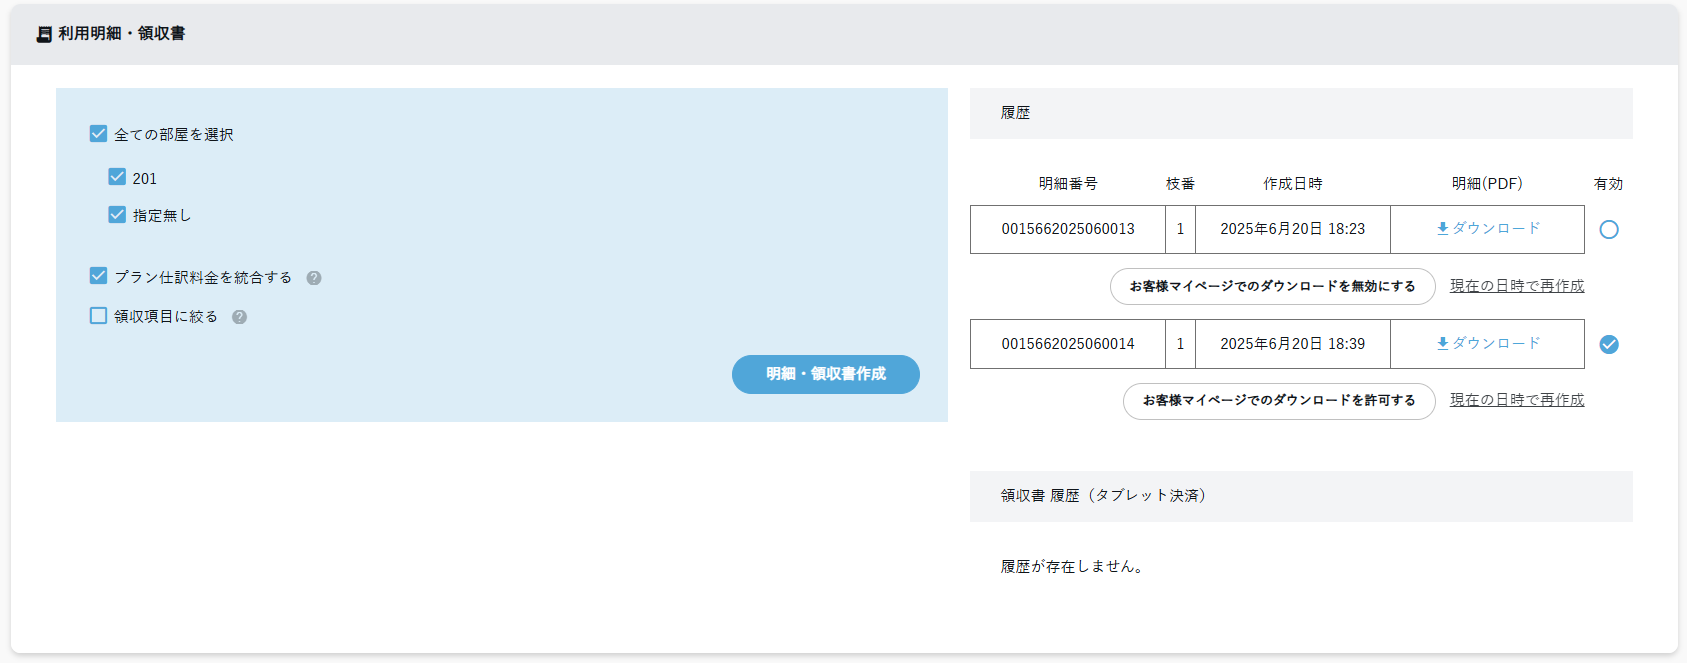Click the statement number 0015662025060013 cell
This screenshot has height=663, width=1687.
[1067, 229]
